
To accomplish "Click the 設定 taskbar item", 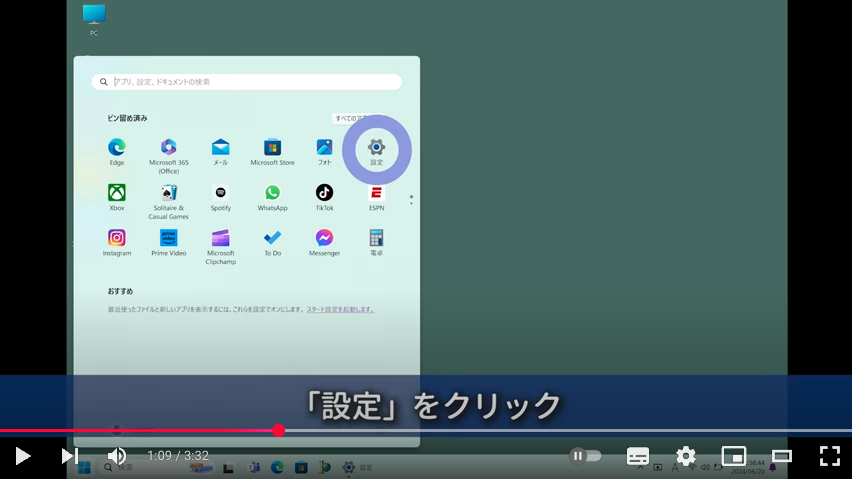I will (x=358, y=467).
